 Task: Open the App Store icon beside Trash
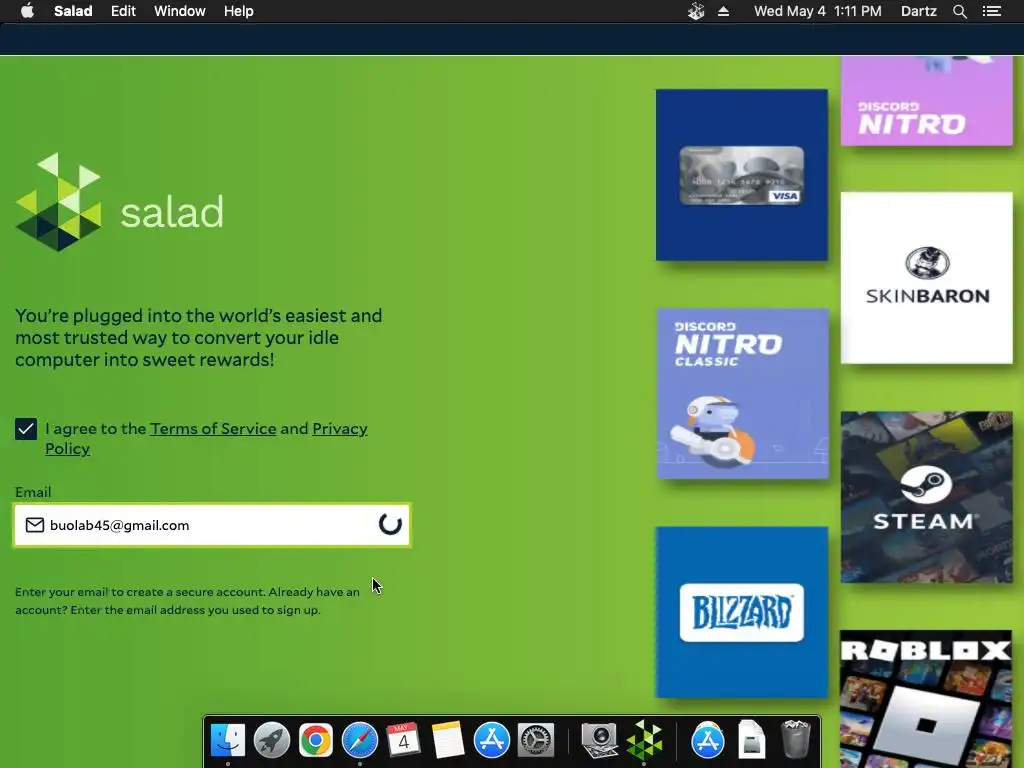pyautogui.click(x=708, y=741)
